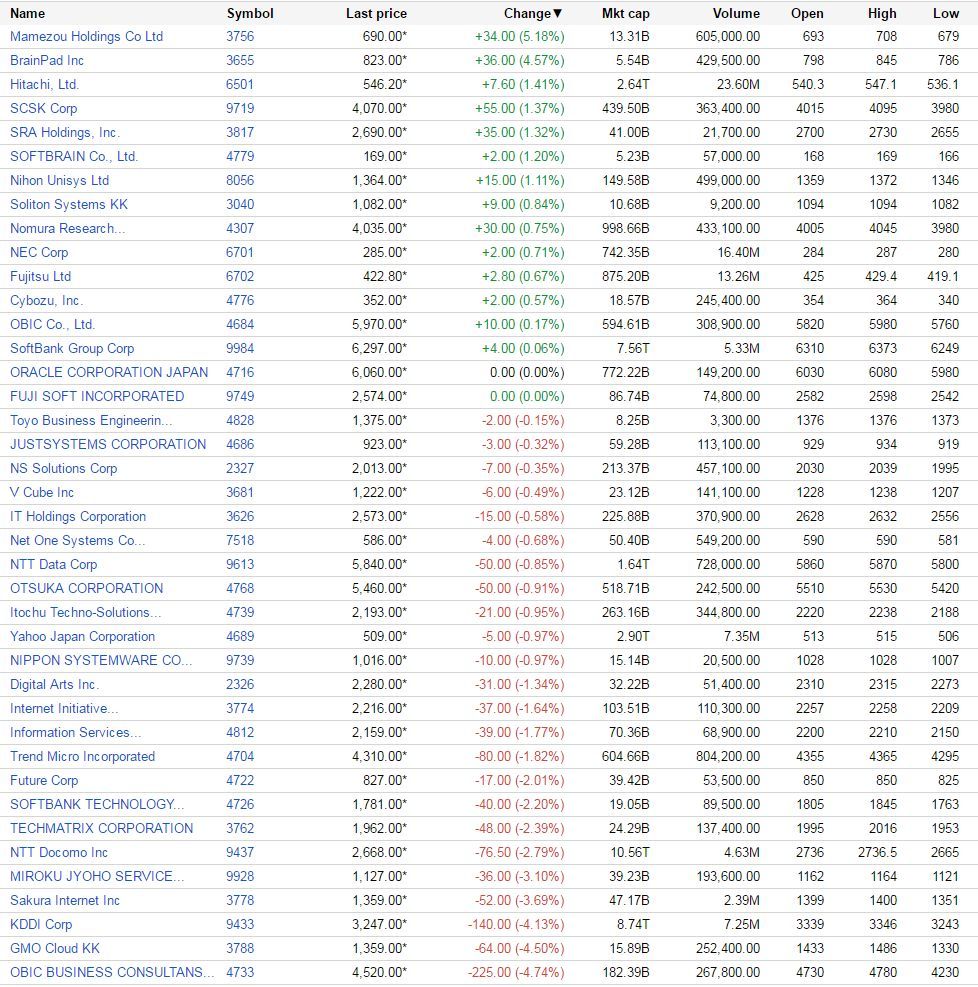Image resolution: width=978 pixels, height=987 pixels.
Task: Sort by Last price header
Action: (376, 13)
